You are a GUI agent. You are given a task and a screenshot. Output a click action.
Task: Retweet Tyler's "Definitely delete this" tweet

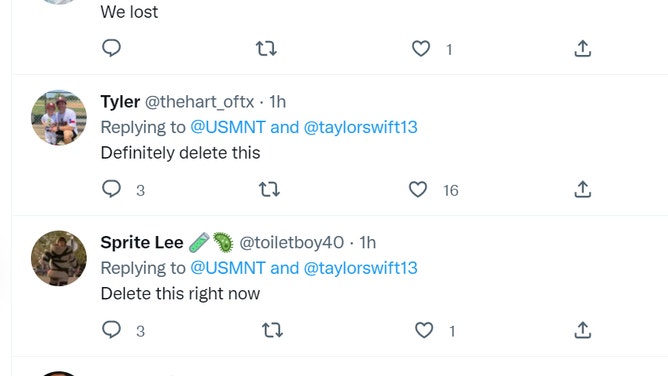(269, 189)
